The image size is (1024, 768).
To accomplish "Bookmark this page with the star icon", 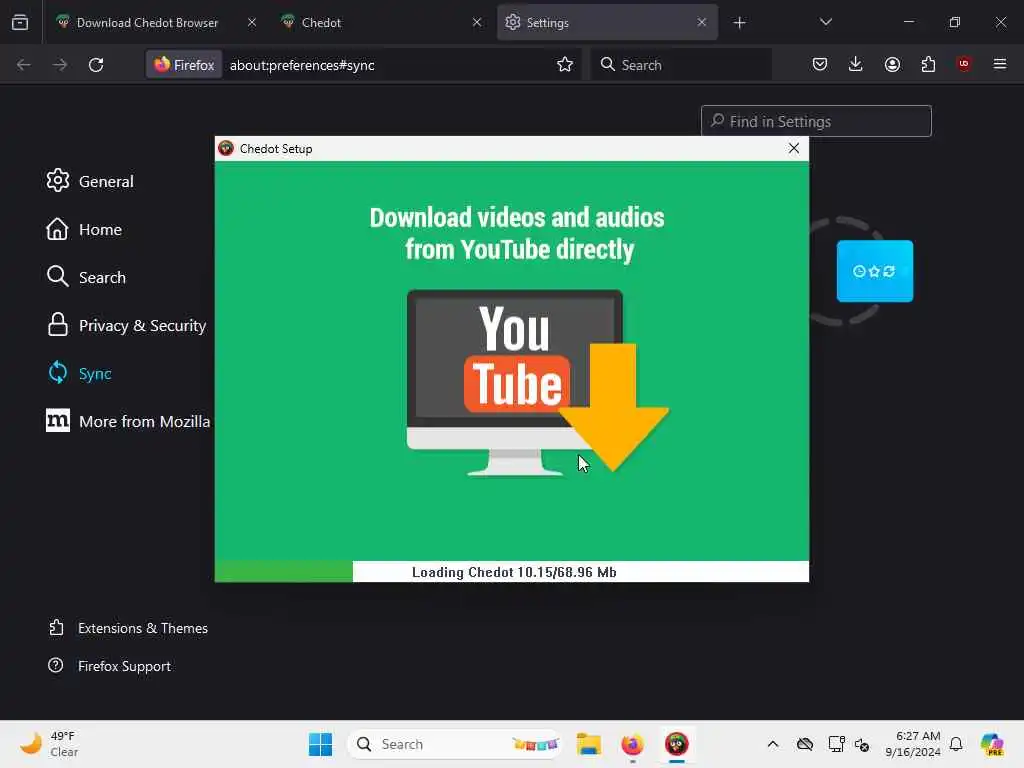I will click(565, 65).
